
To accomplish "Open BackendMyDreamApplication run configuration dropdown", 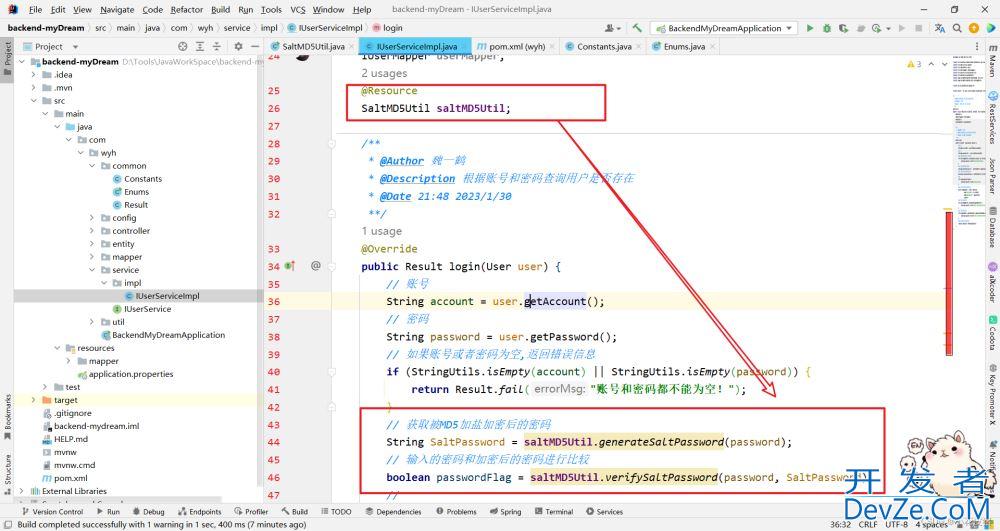I will click(x=723, y=28).
